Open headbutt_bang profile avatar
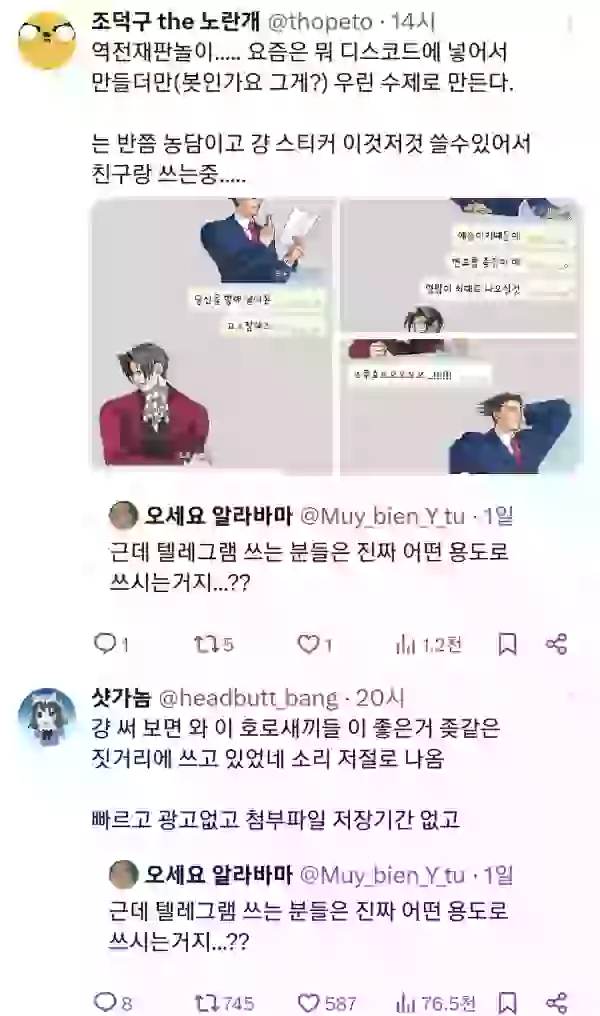The image size is (600, 1016). 46,715
